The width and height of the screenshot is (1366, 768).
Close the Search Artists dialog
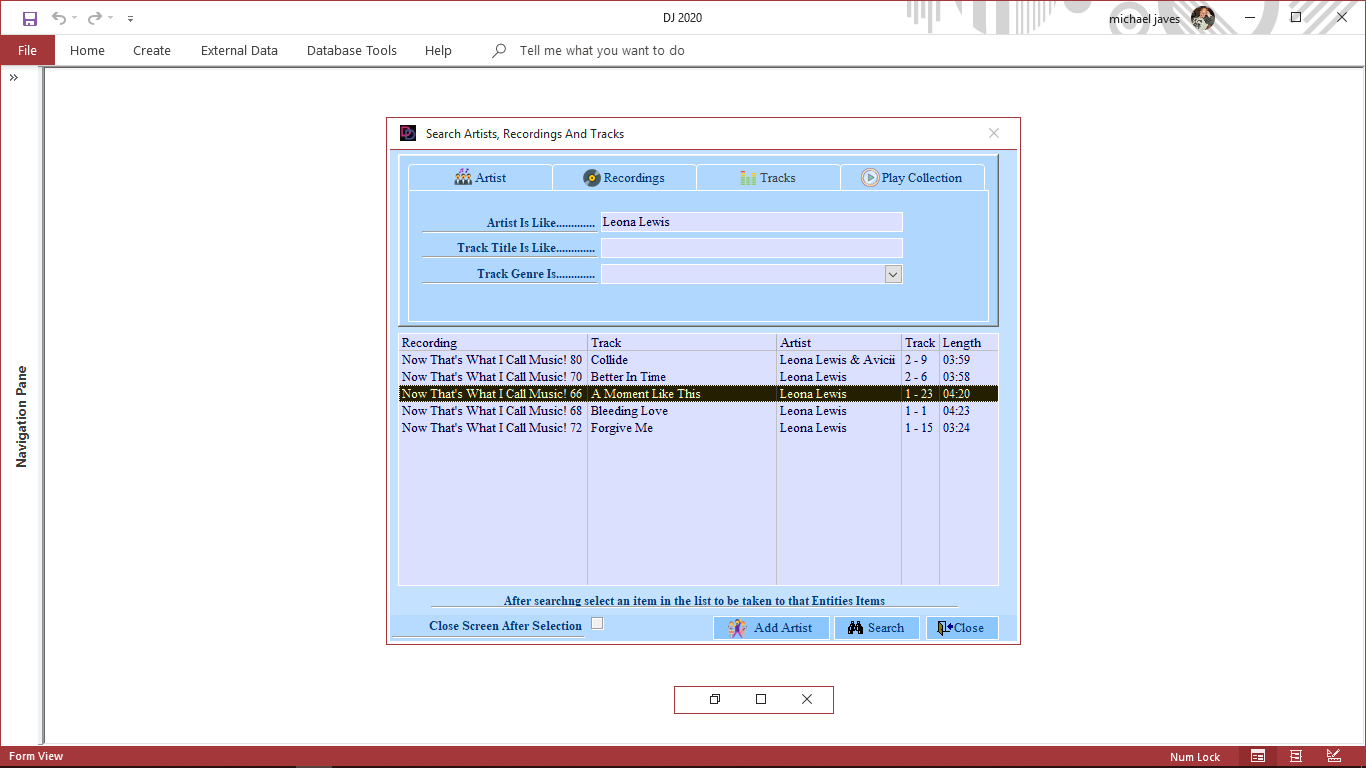click(x=994, y=133)
